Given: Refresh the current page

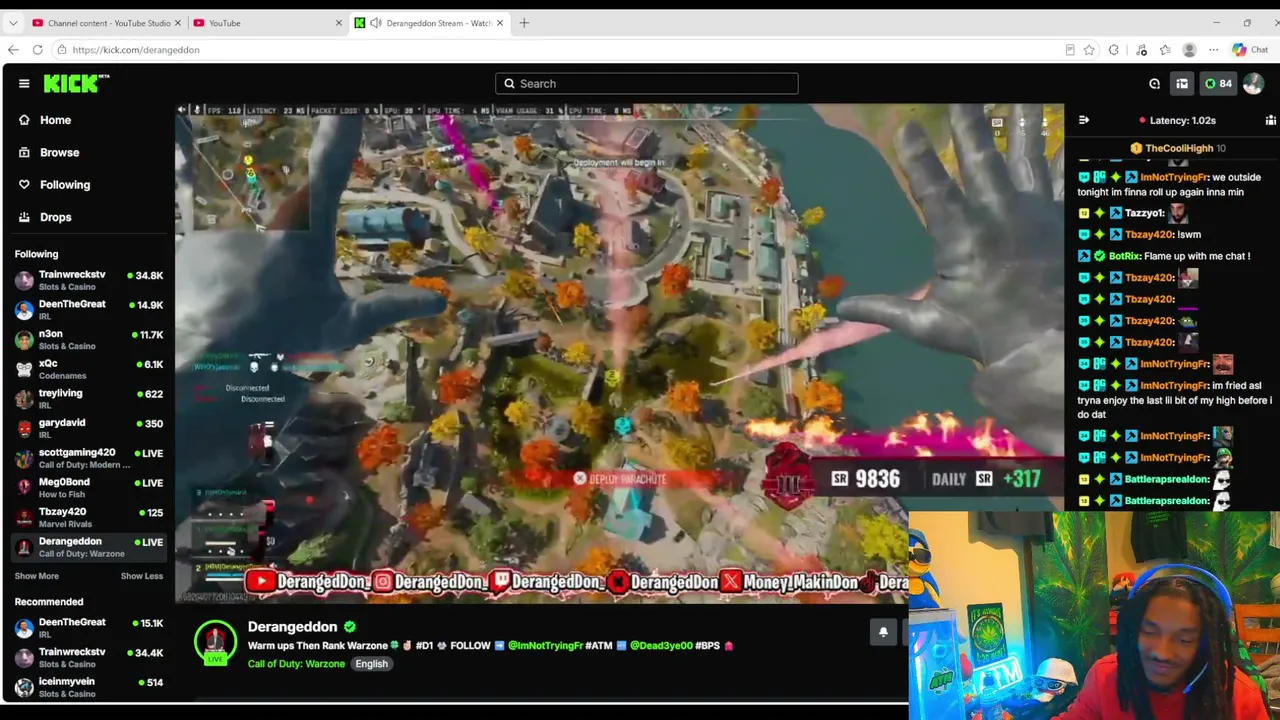Looking at the screenshot, I should pyautogui.click(x=37, y=50).
